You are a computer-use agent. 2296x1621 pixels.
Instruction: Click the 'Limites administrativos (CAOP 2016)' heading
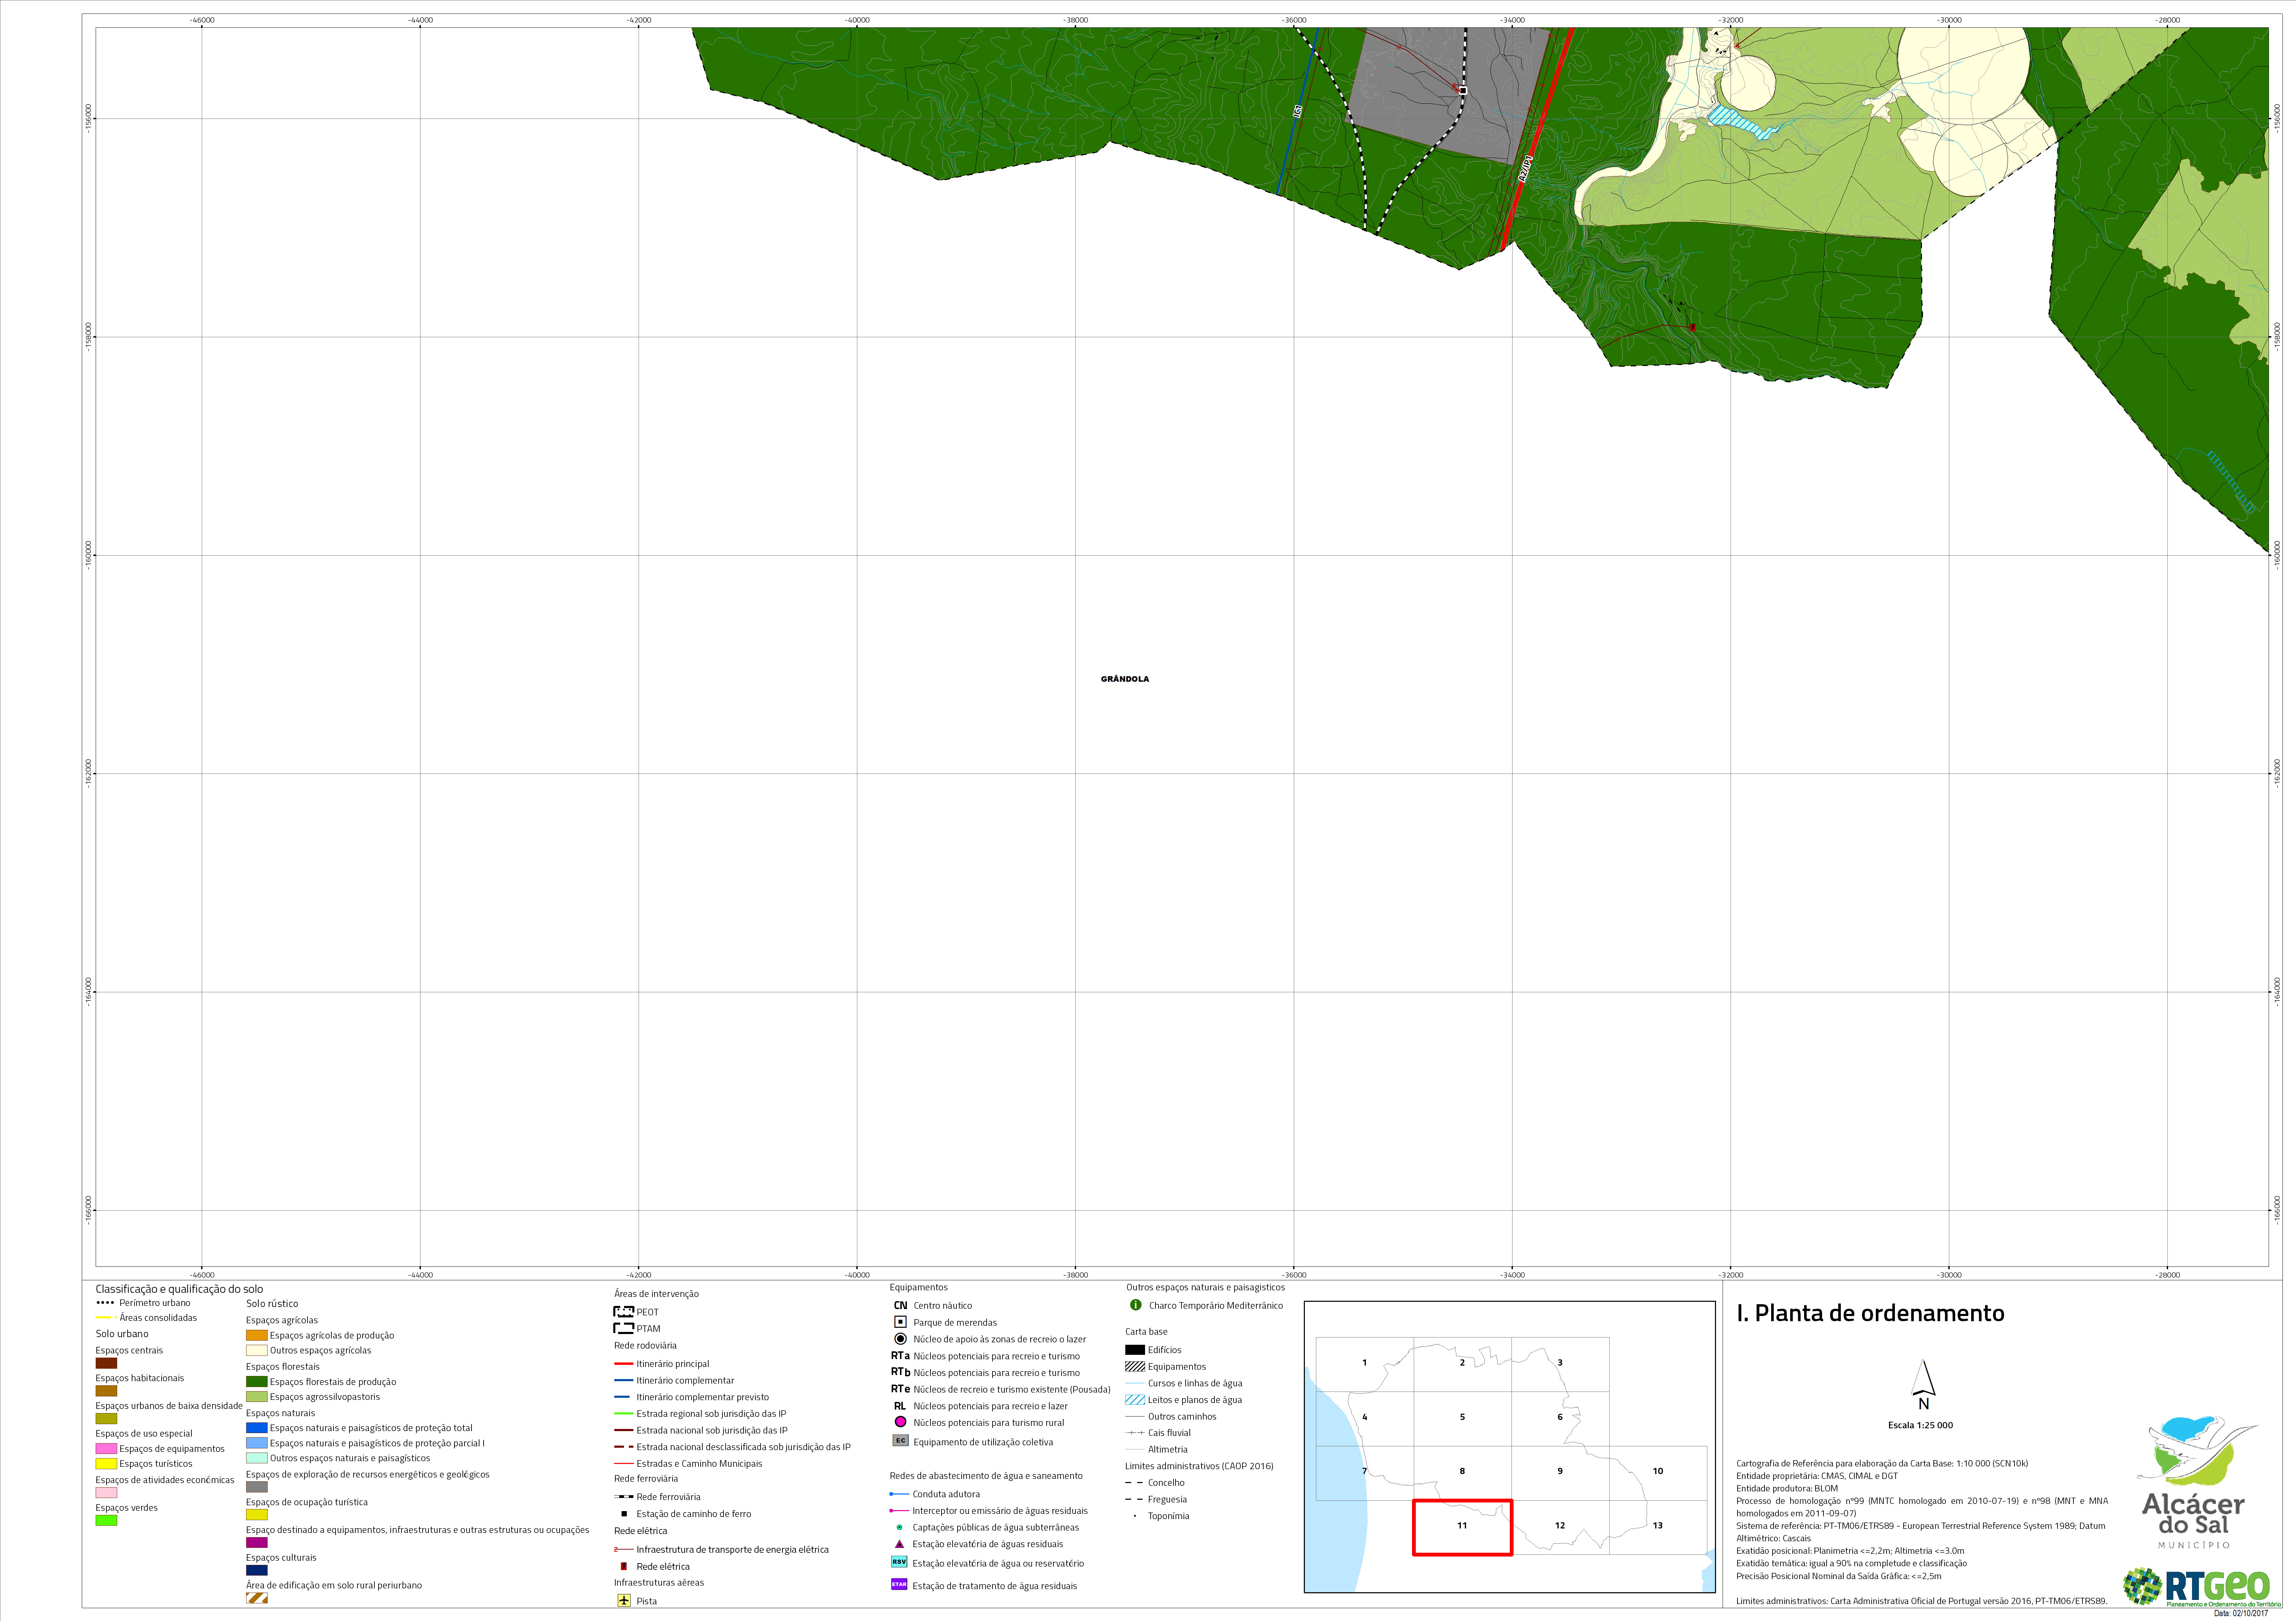pyautogui.click(x=1199, y=1466)
